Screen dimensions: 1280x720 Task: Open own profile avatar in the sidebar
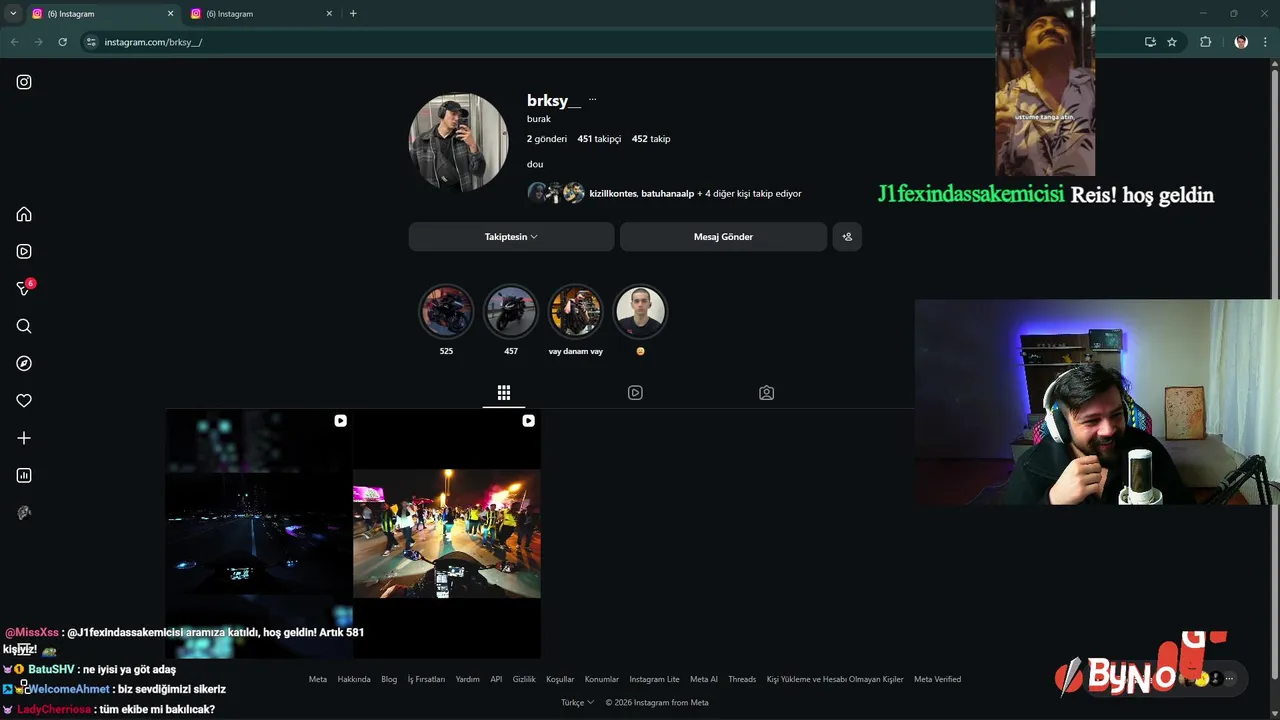coord(24,512)
